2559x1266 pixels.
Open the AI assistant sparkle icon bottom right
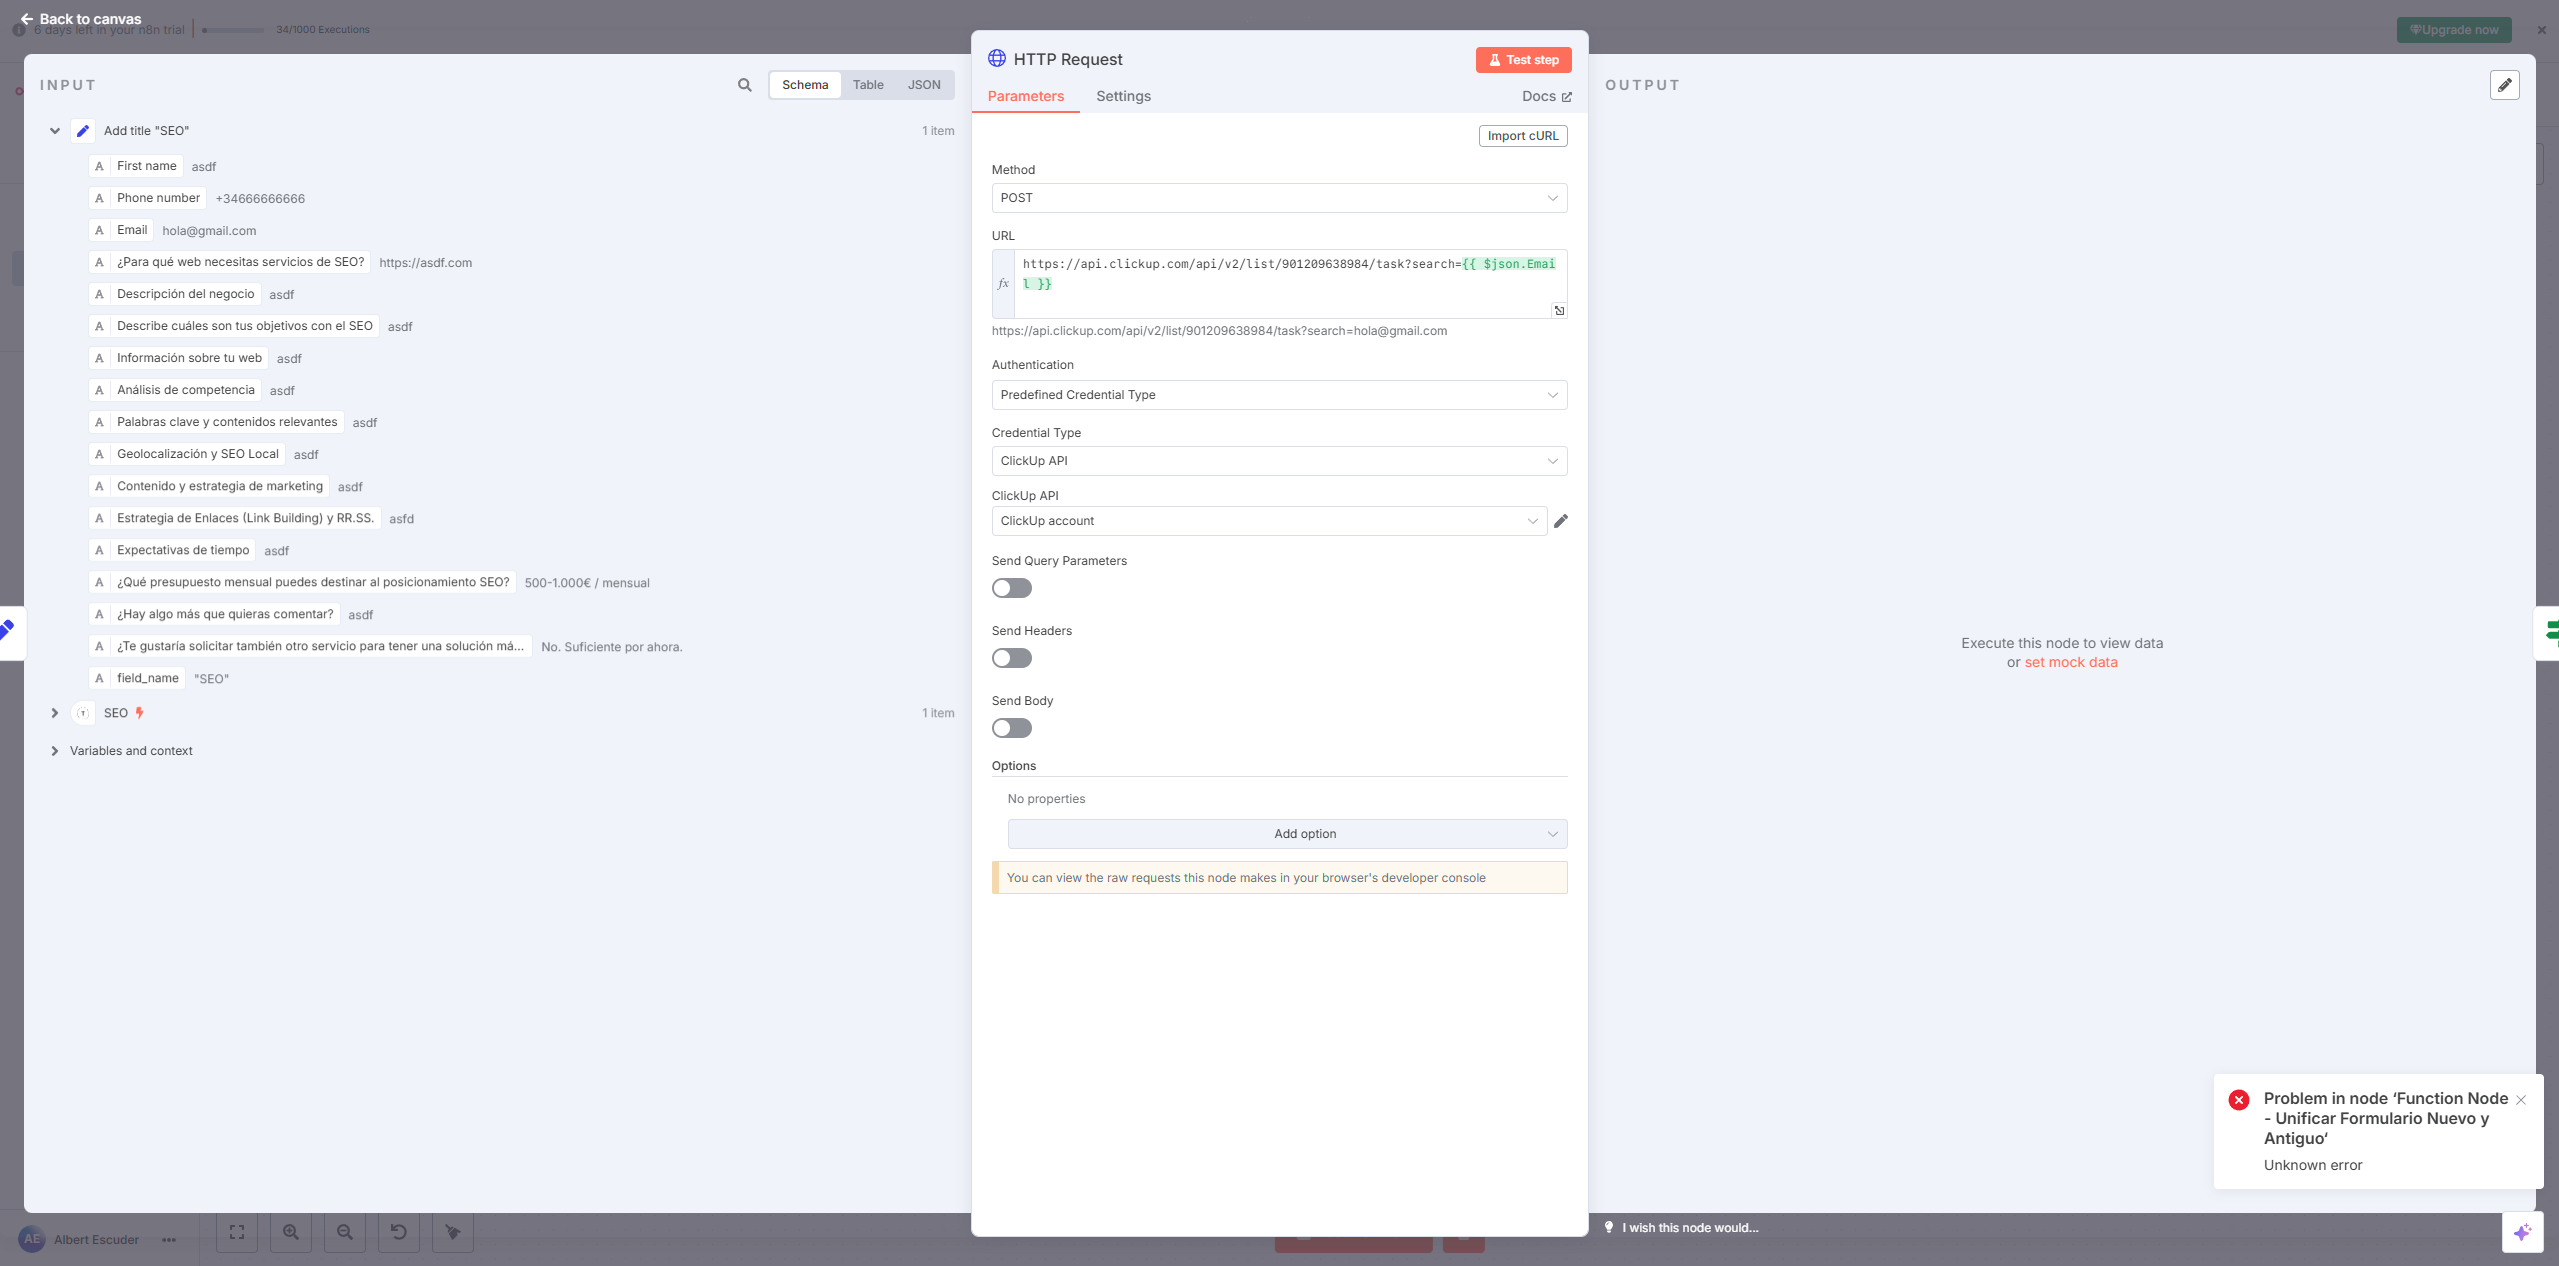tap(2522, 1232)
